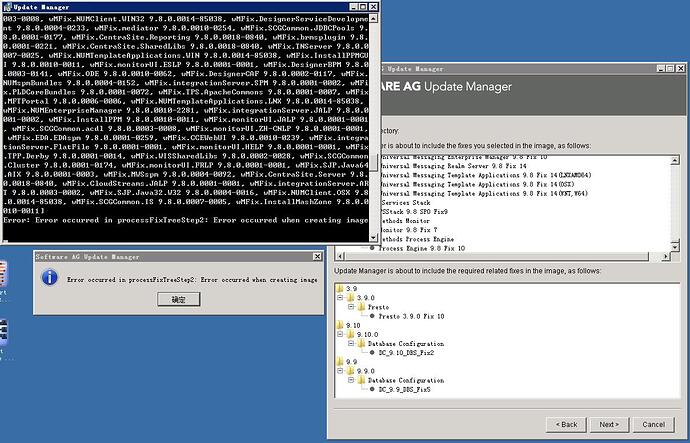Image resolution: width=690 pixels, height=443 pixels.
Task: Click the blue information icon in the error dialog
Action: 49,278
